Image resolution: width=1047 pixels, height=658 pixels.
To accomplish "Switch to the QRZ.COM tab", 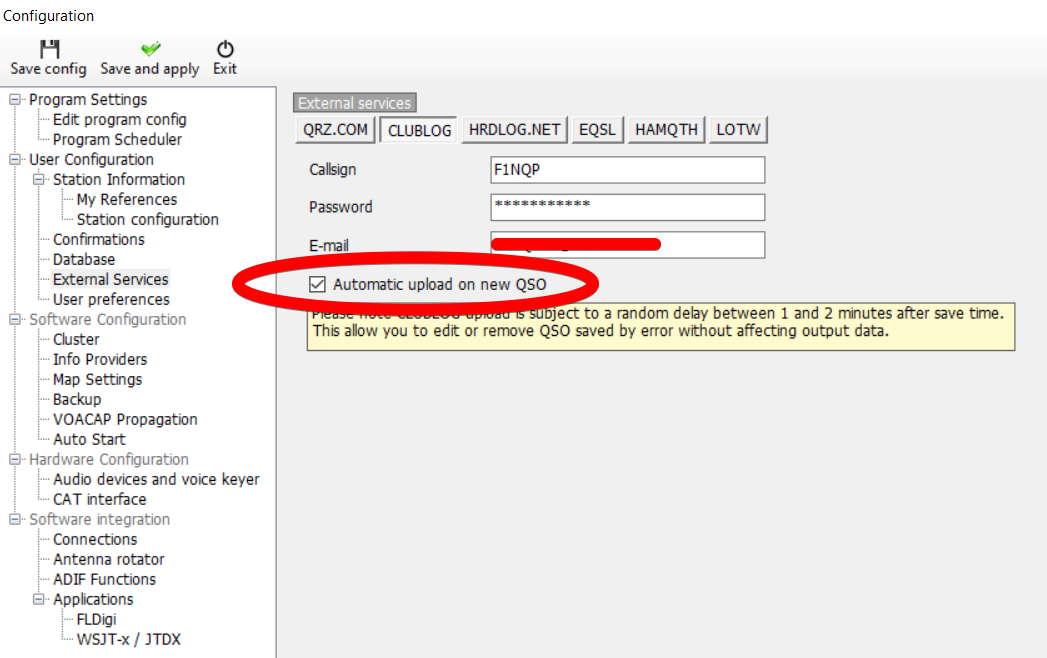I will 335,130.
